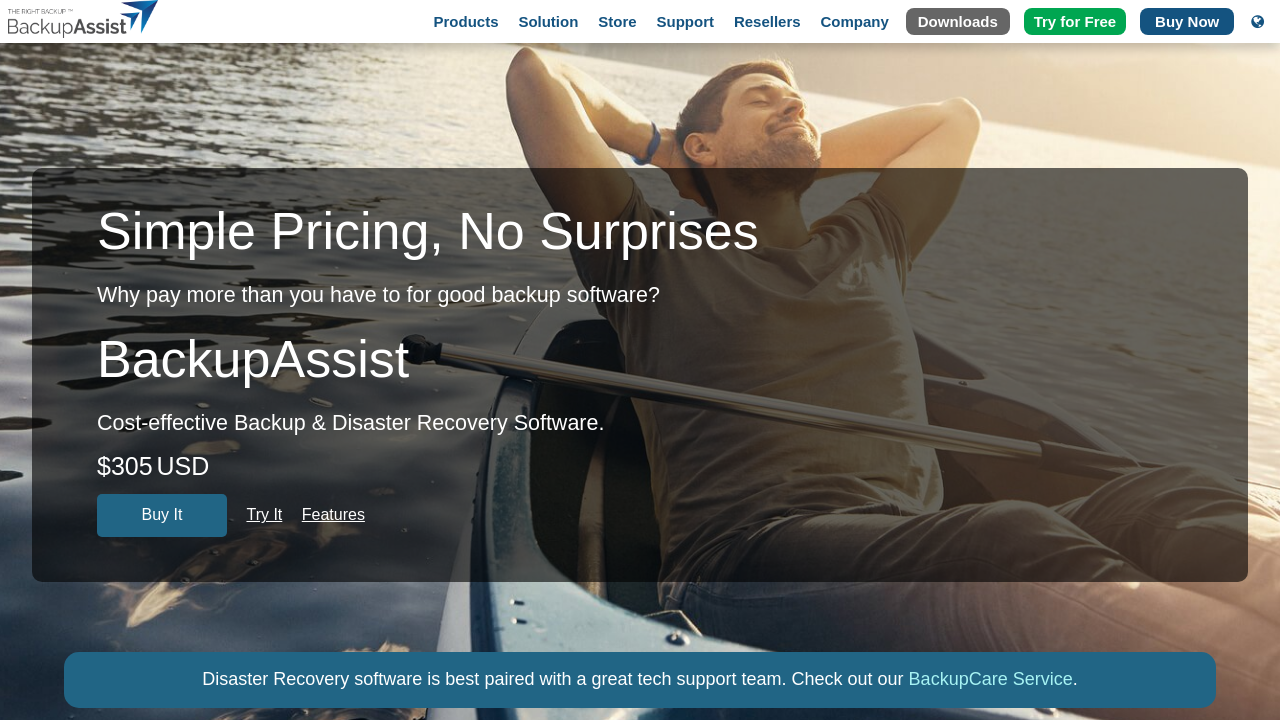Screen dimensions: 1280x720
Task: Open the BackupCare Service link
Action: coord(990,679)
